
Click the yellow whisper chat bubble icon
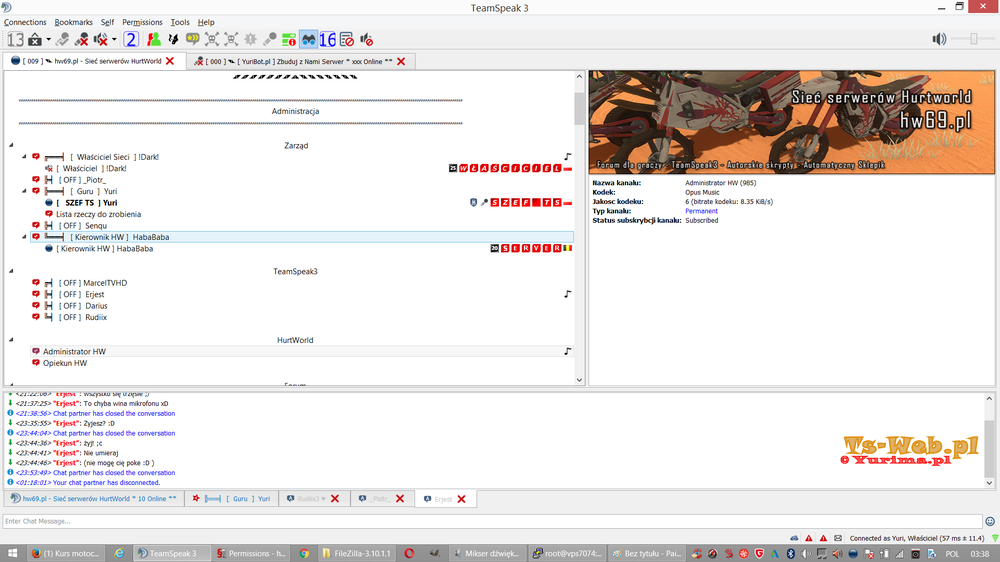(x=192, y=40)
